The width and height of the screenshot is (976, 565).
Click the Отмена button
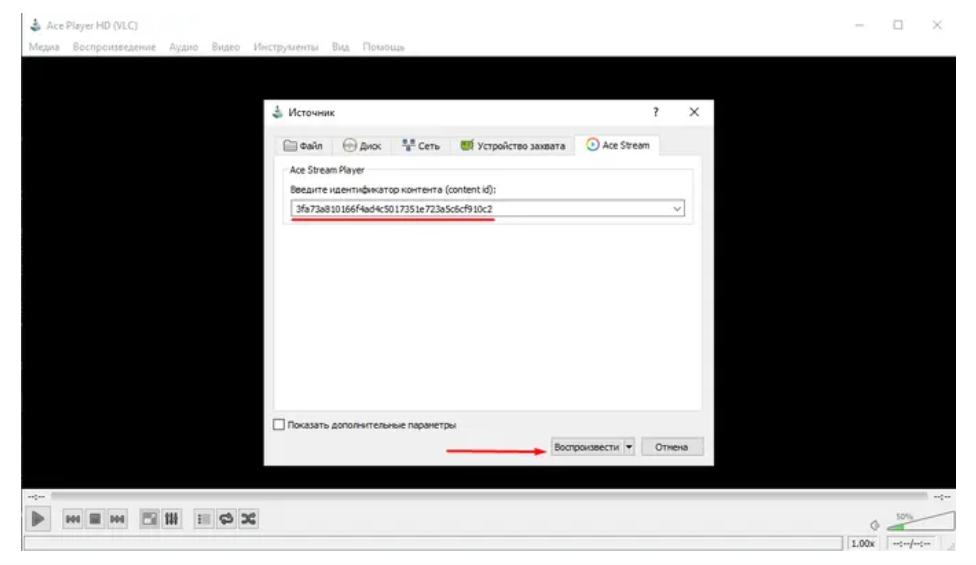coord(672,447)
